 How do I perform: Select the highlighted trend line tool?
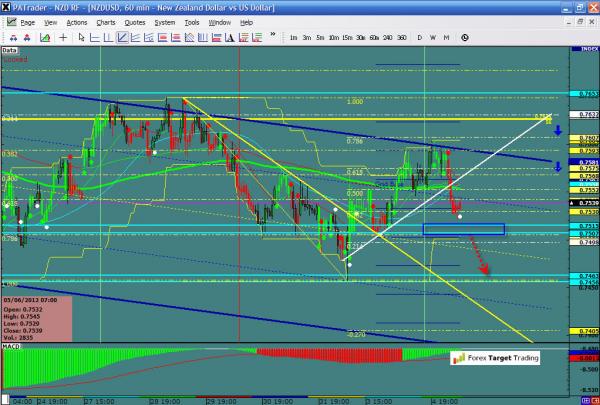click(122, 38)
